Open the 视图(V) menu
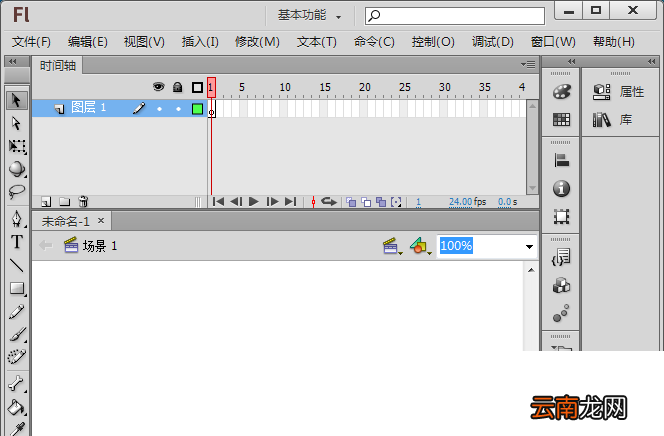Viewport: 664px width, 436px height. coord(144,42)
